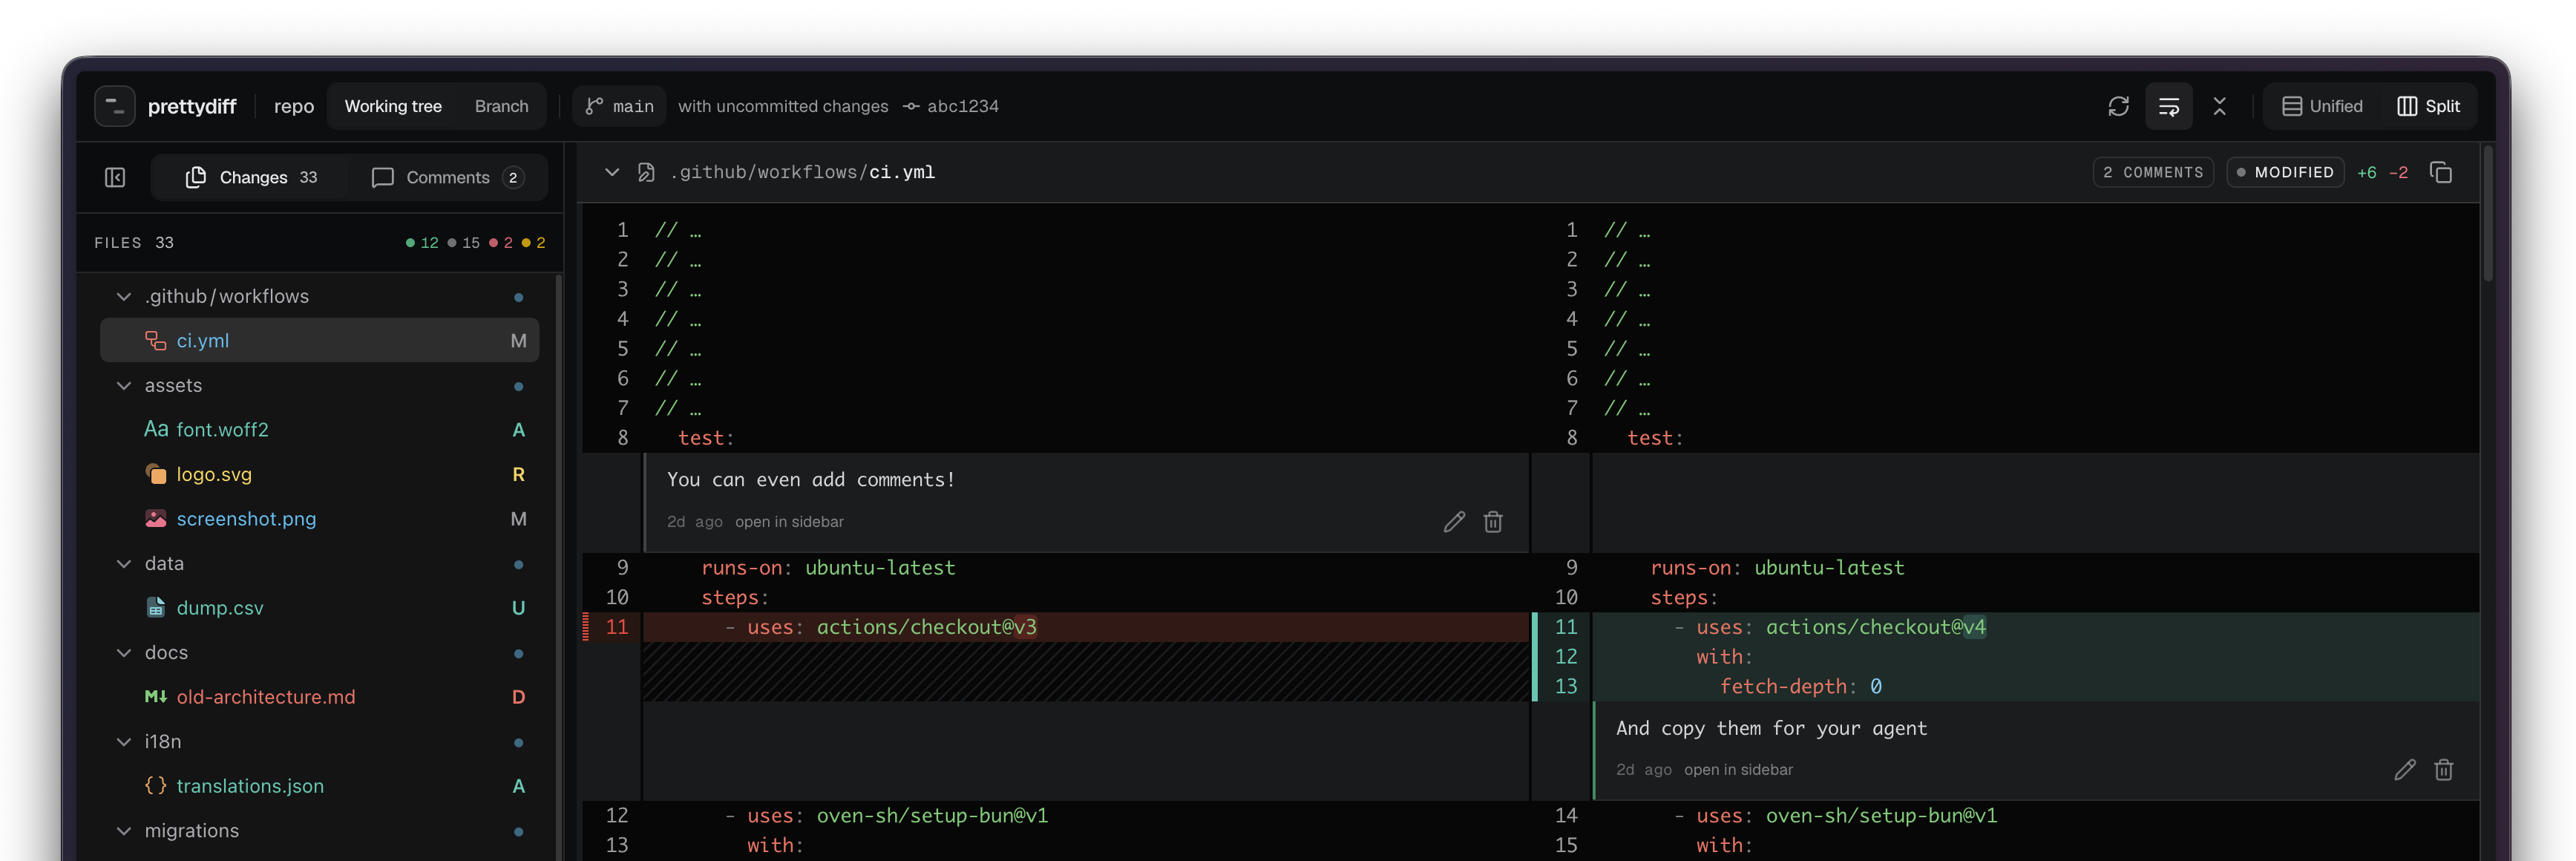
Task: Click the repo label
Action: 294,106
